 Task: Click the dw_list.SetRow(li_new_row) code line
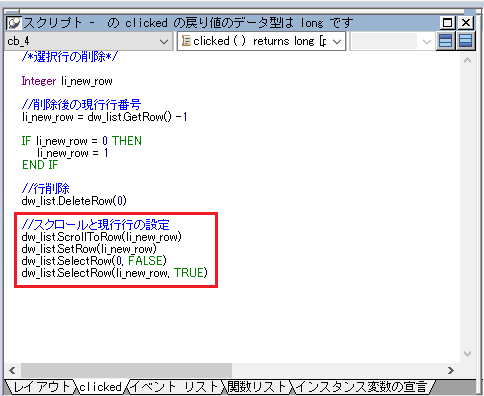tap(89, 249)
